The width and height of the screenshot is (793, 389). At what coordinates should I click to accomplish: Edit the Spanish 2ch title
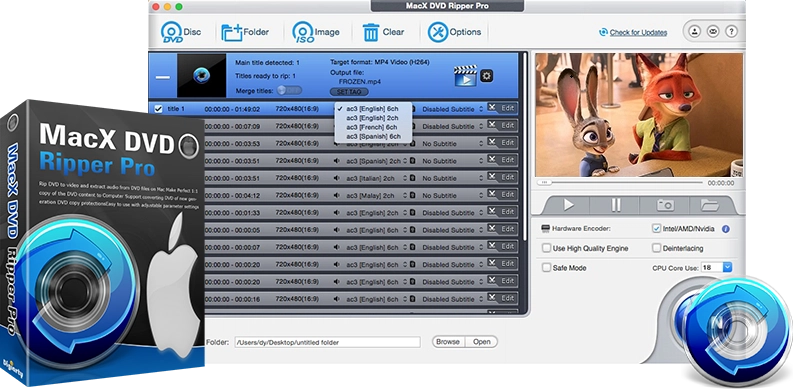501,160
